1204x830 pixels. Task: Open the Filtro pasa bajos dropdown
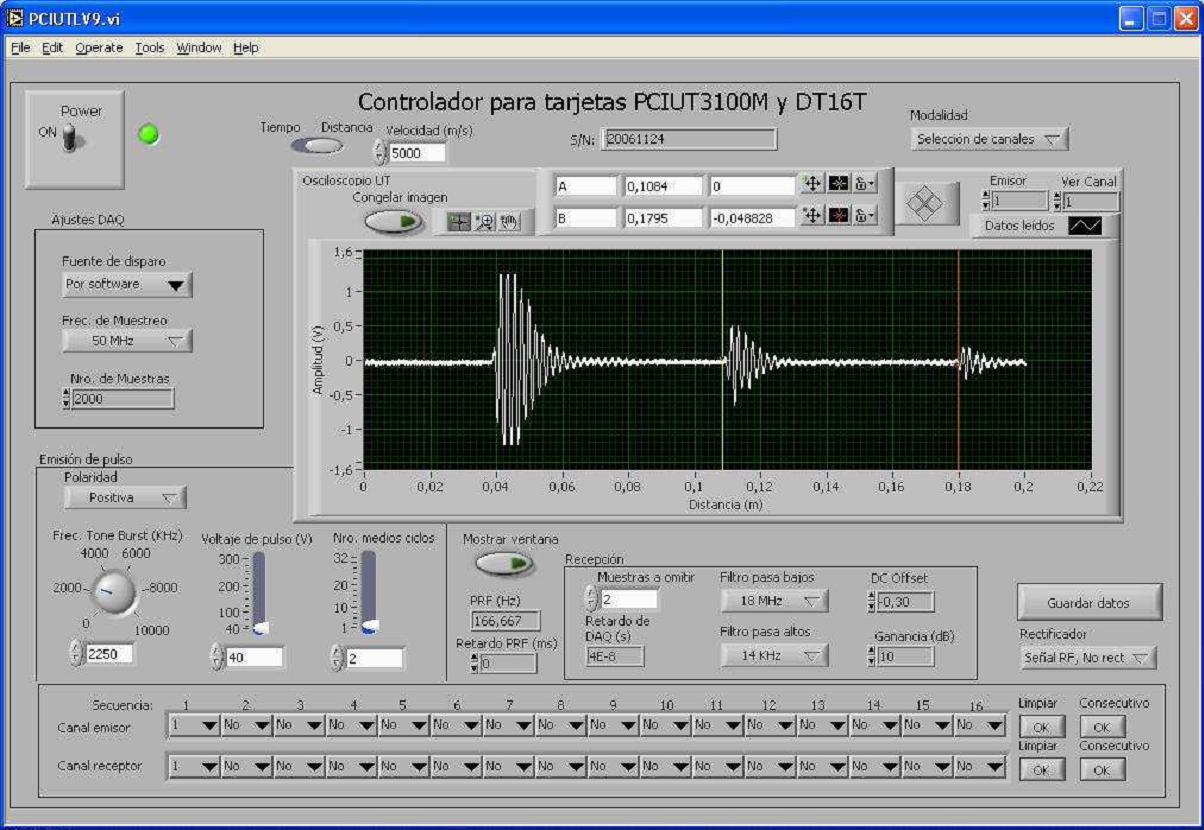774,601
